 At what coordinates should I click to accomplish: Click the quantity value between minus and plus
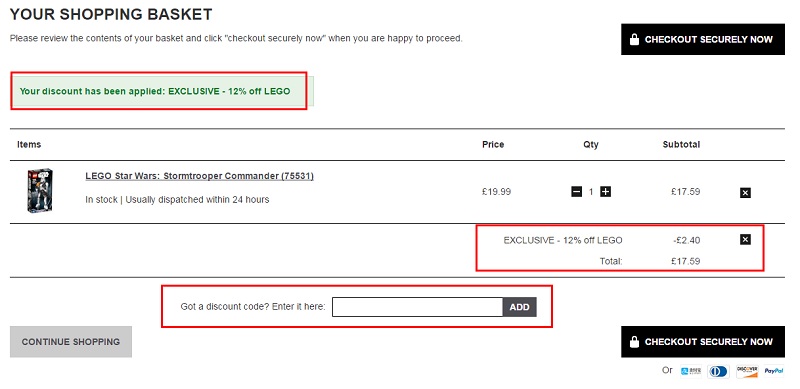[x=591, y=192]
